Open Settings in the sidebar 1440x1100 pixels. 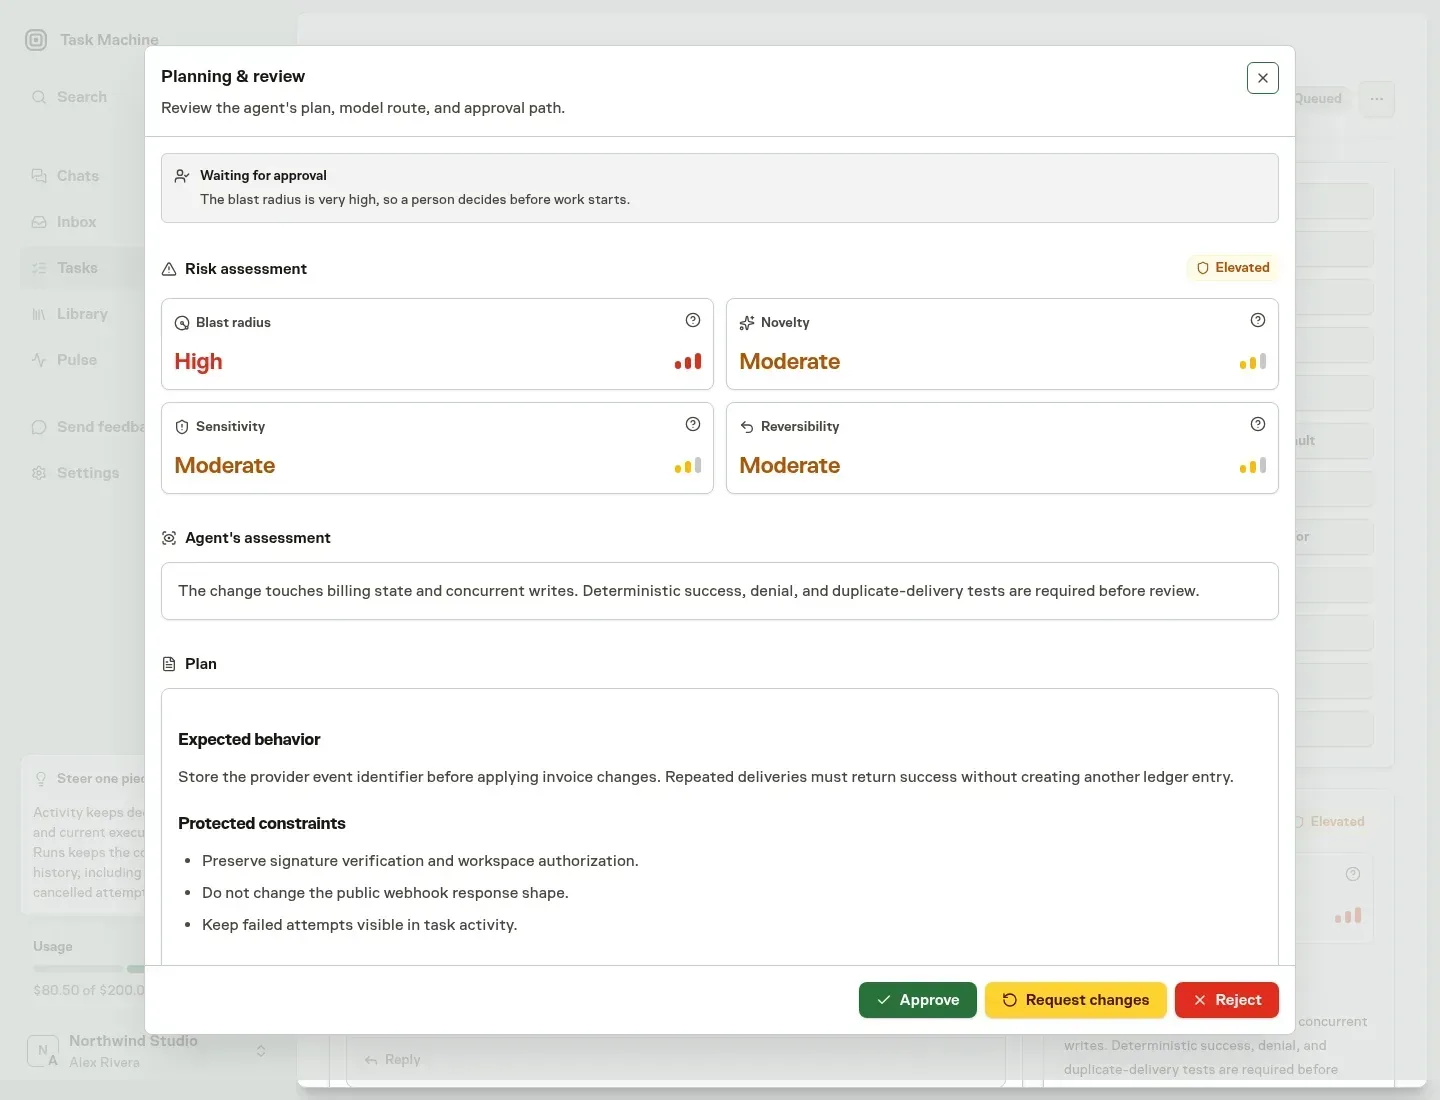(82, 473)
